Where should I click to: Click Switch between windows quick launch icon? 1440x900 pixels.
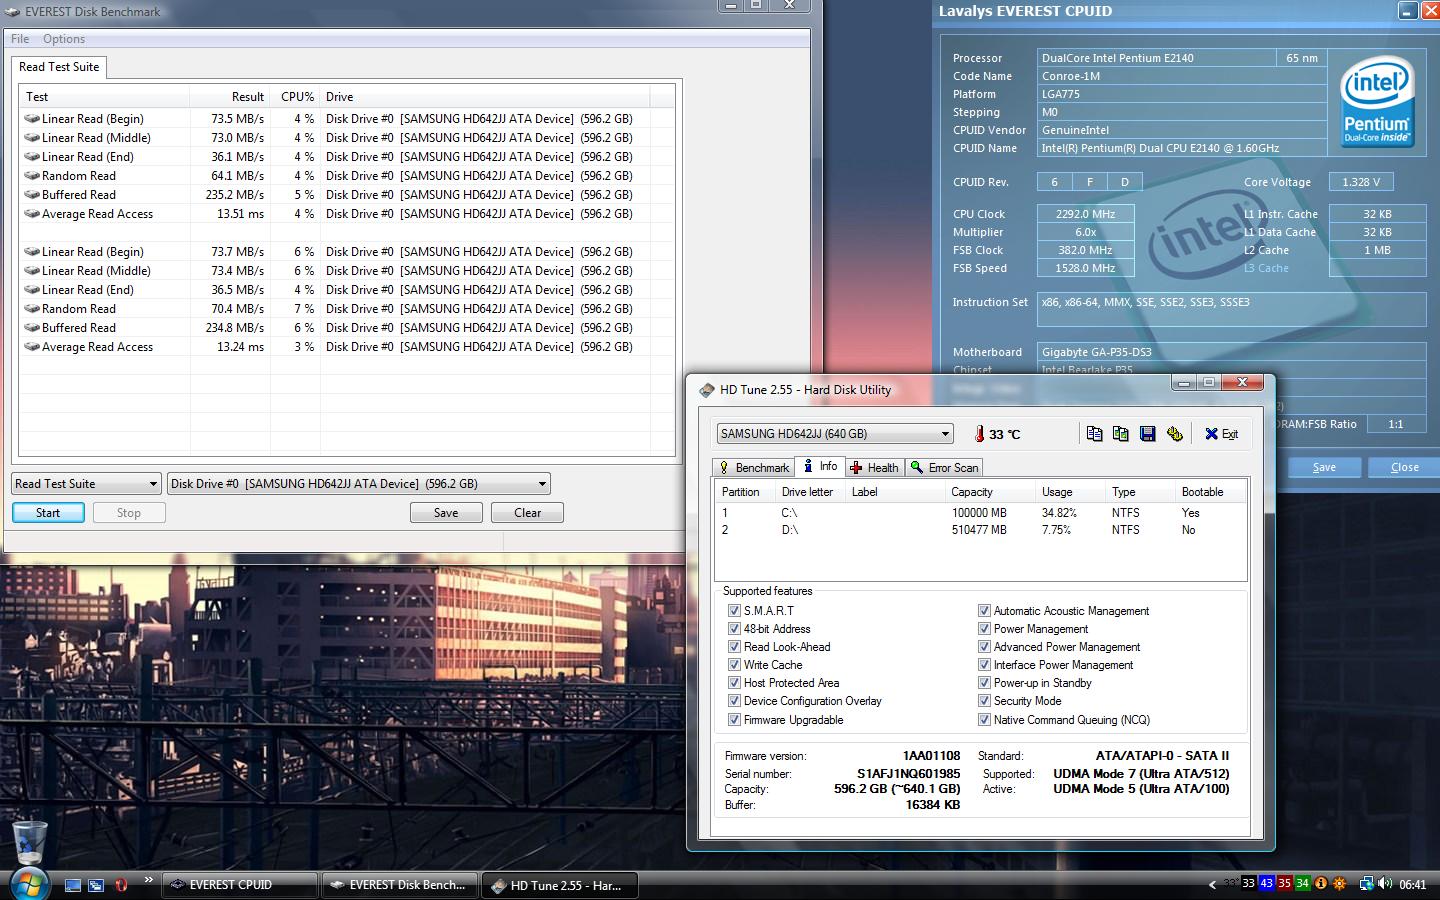(x=96, y=885)
